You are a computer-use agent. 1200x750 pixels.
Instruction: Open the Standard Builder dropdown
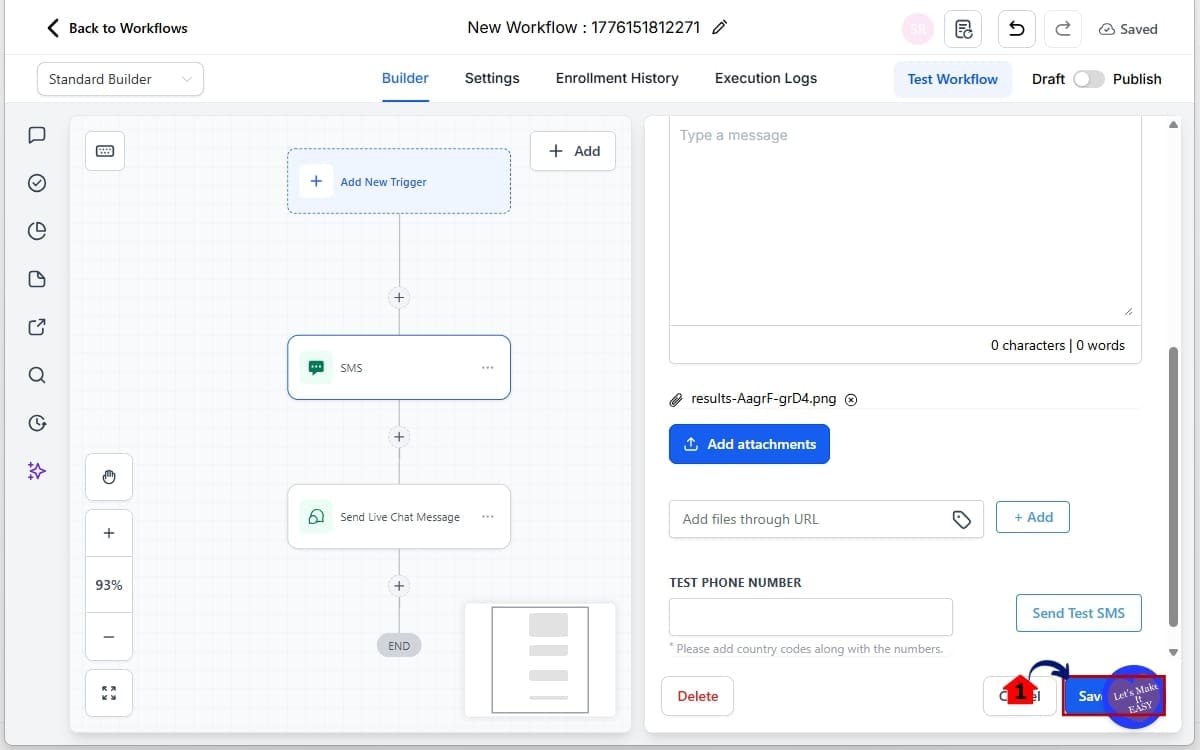[120, 79]
